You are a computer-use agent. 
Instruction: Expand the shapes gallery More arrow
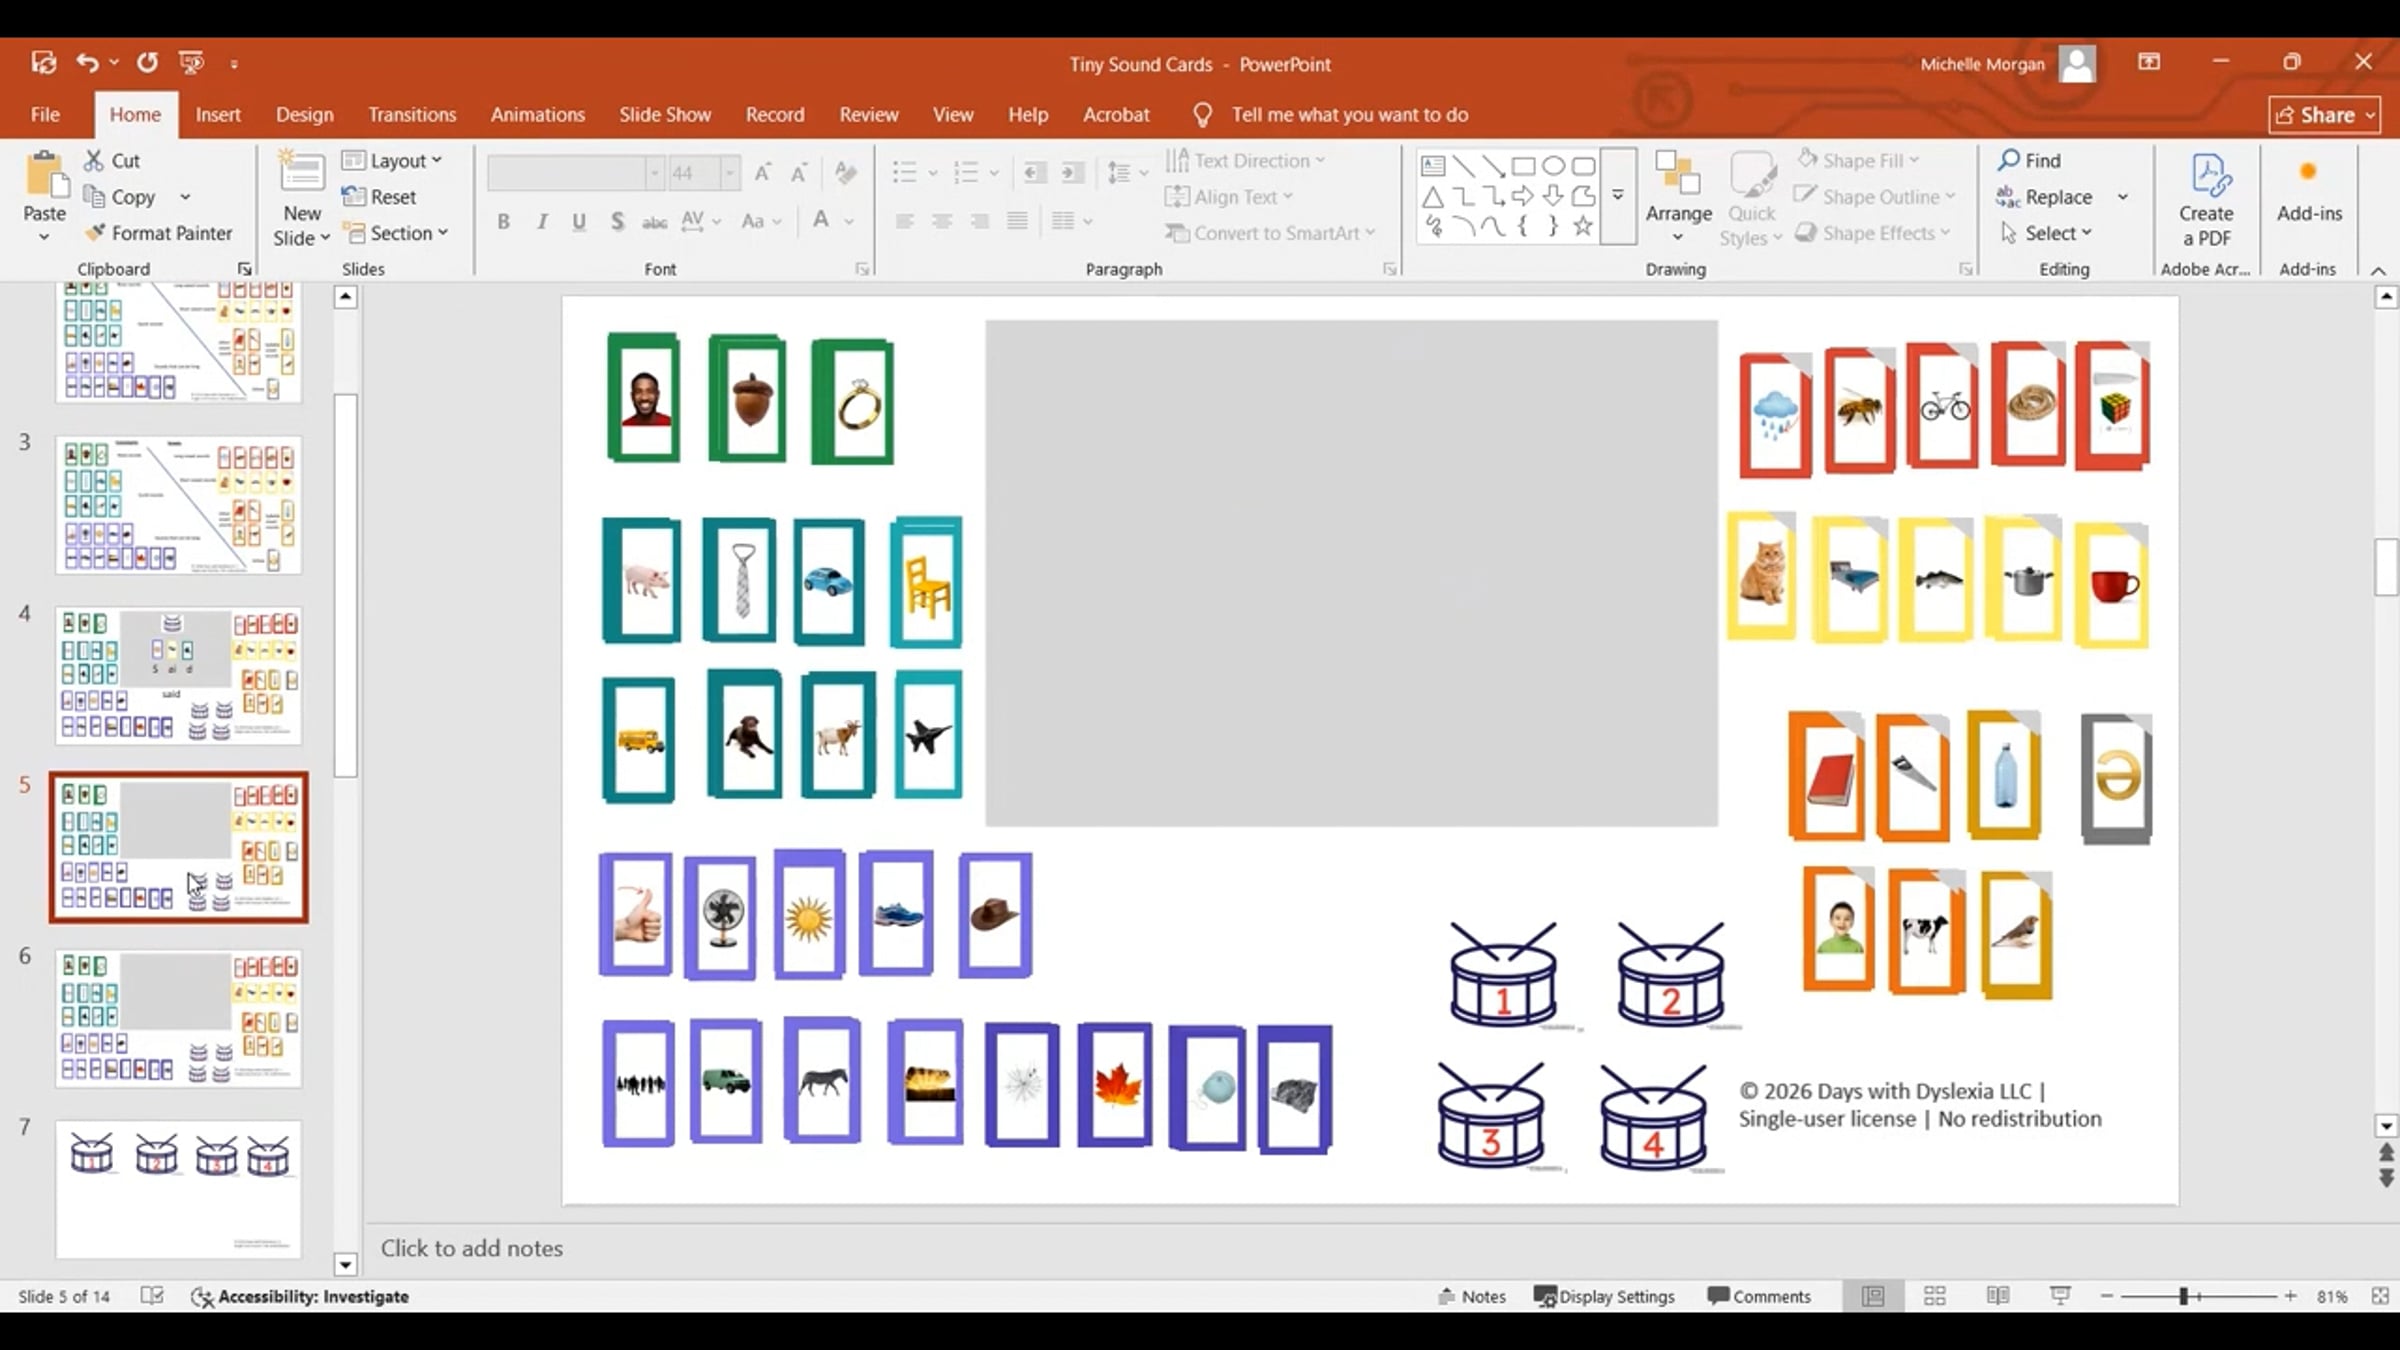[1618, 196]
